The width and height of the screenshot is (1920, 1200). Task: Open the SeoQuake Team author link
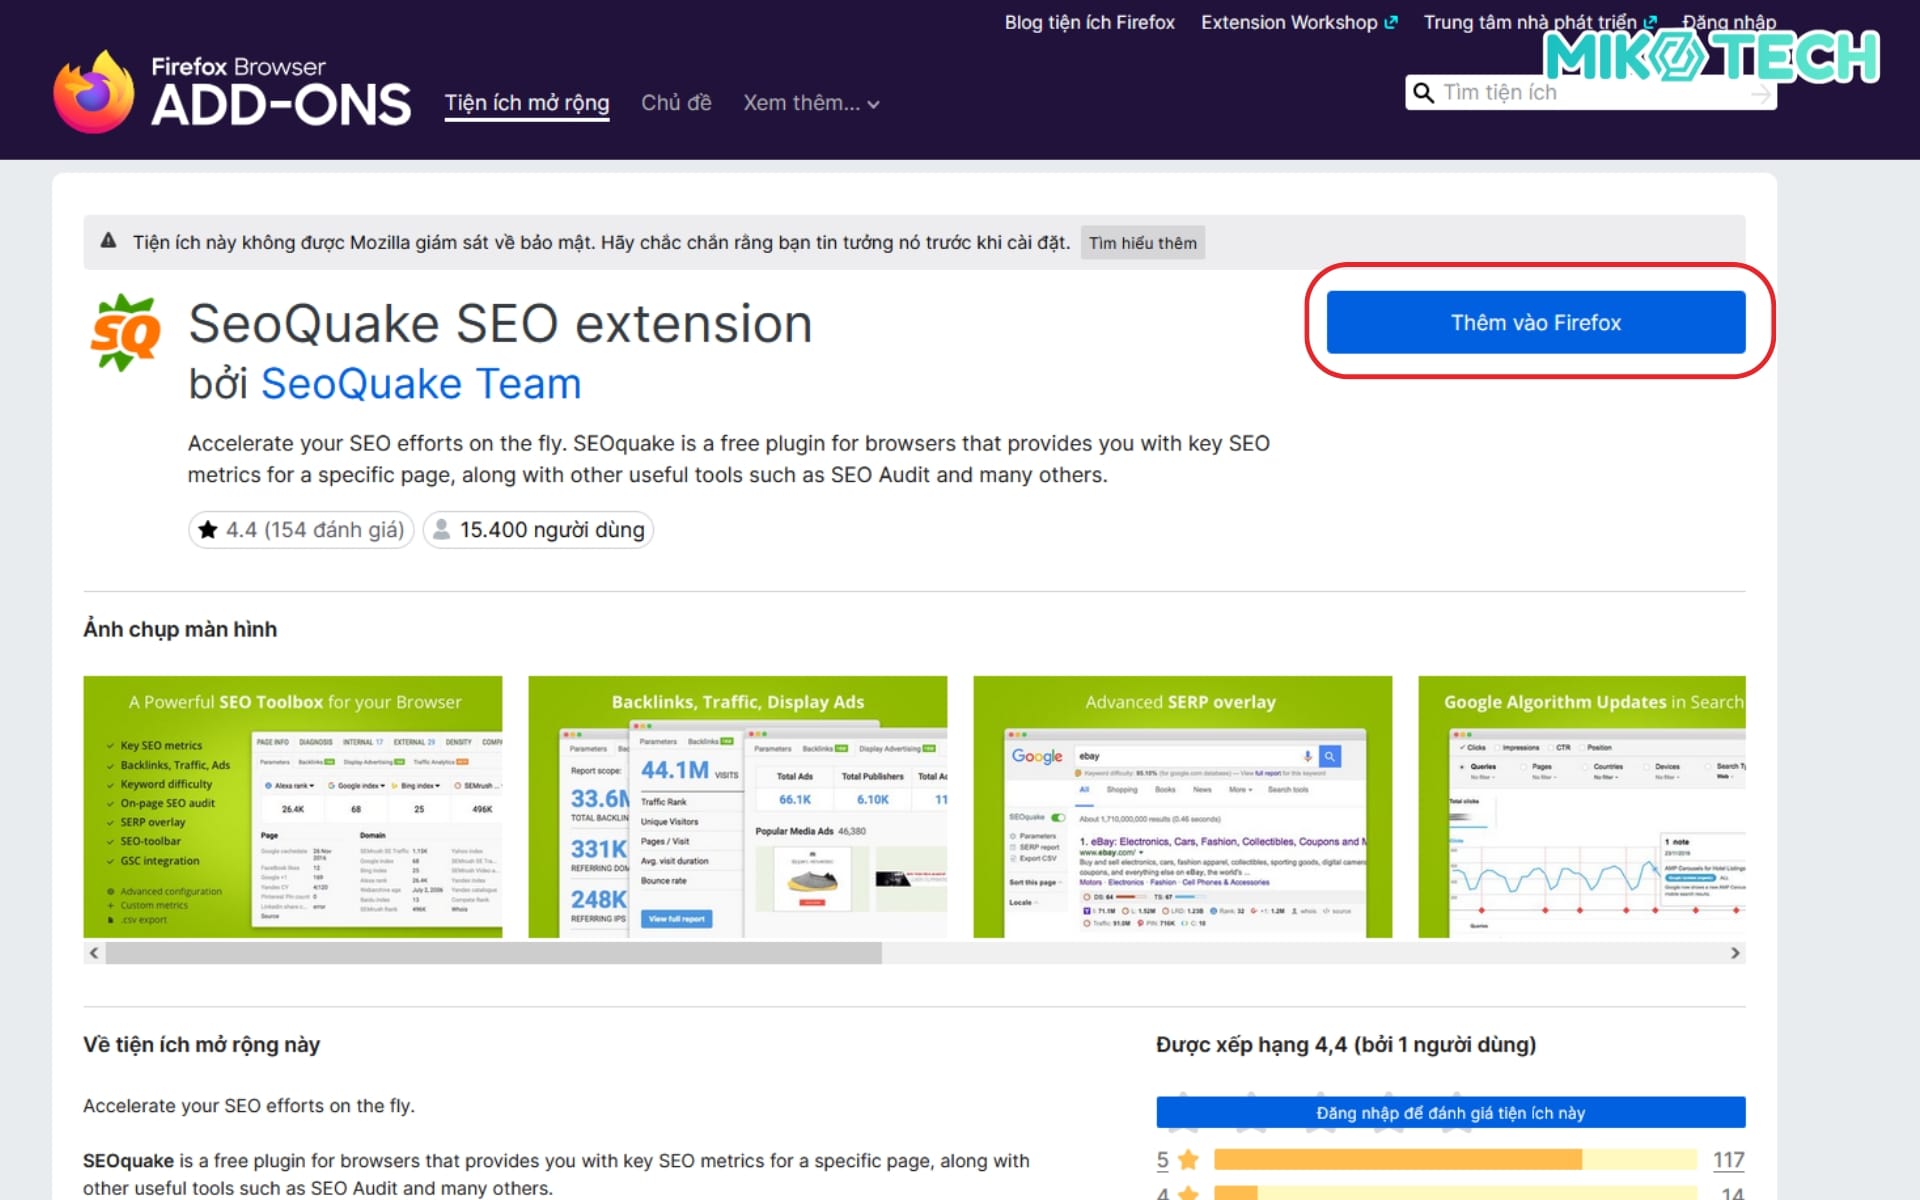[420, 383]
